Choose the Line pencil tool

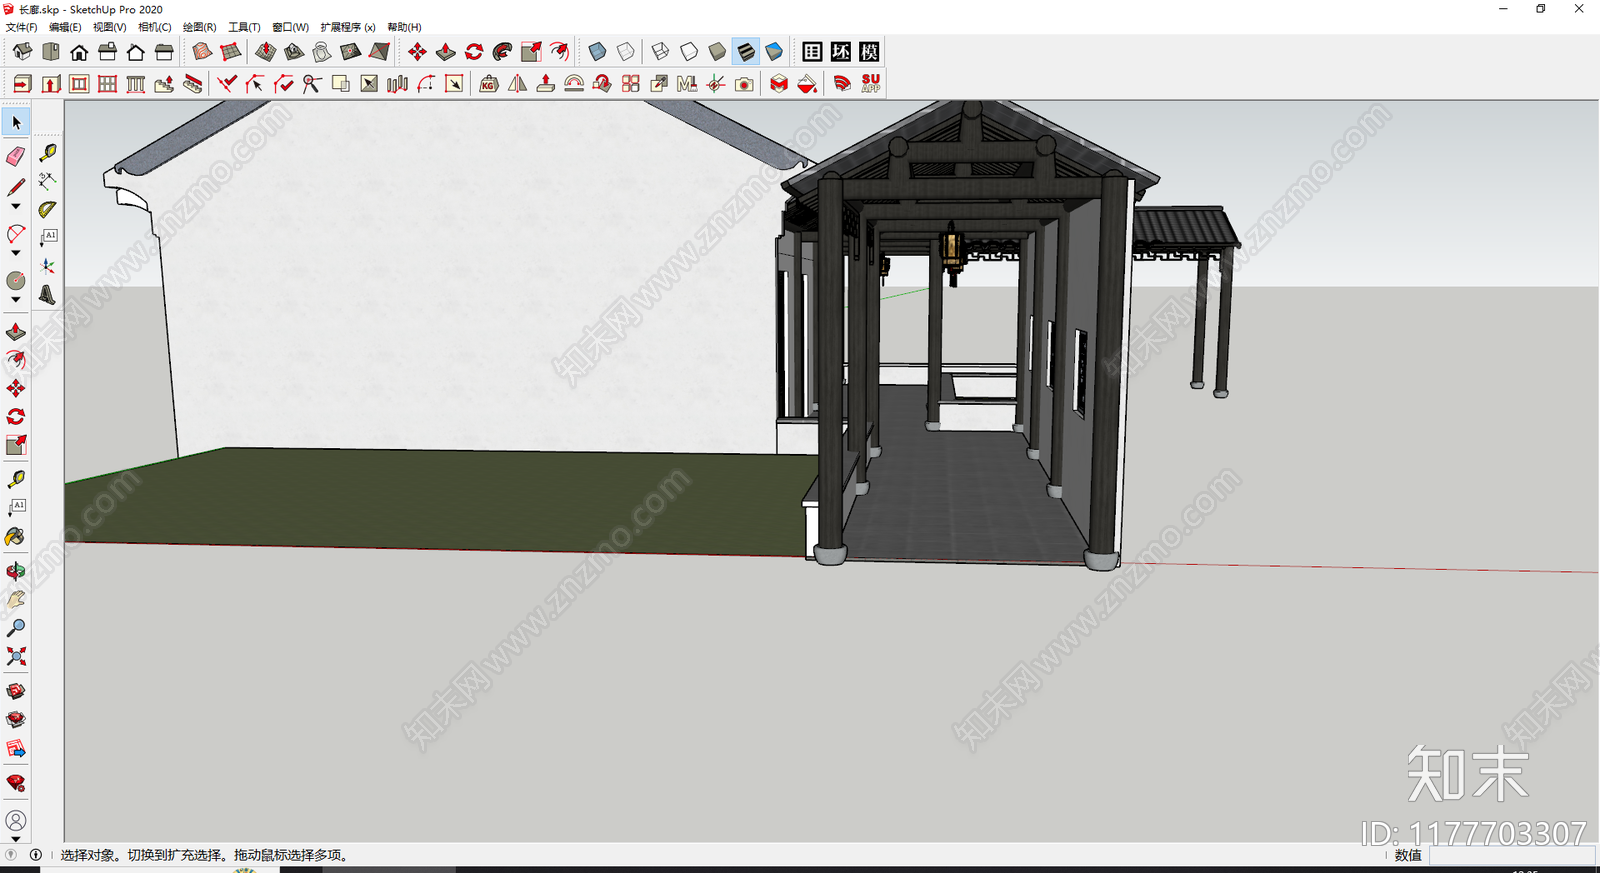[x=16, y=188]
